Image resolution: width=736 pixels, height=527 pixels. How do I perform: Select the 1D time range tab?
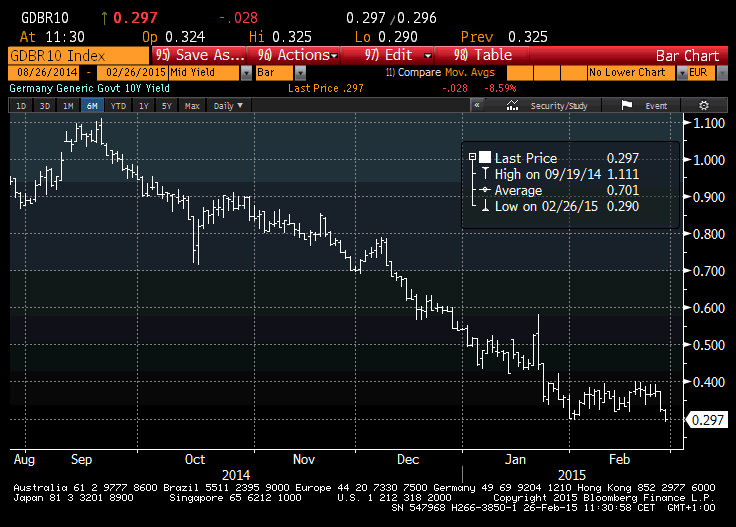21,106
